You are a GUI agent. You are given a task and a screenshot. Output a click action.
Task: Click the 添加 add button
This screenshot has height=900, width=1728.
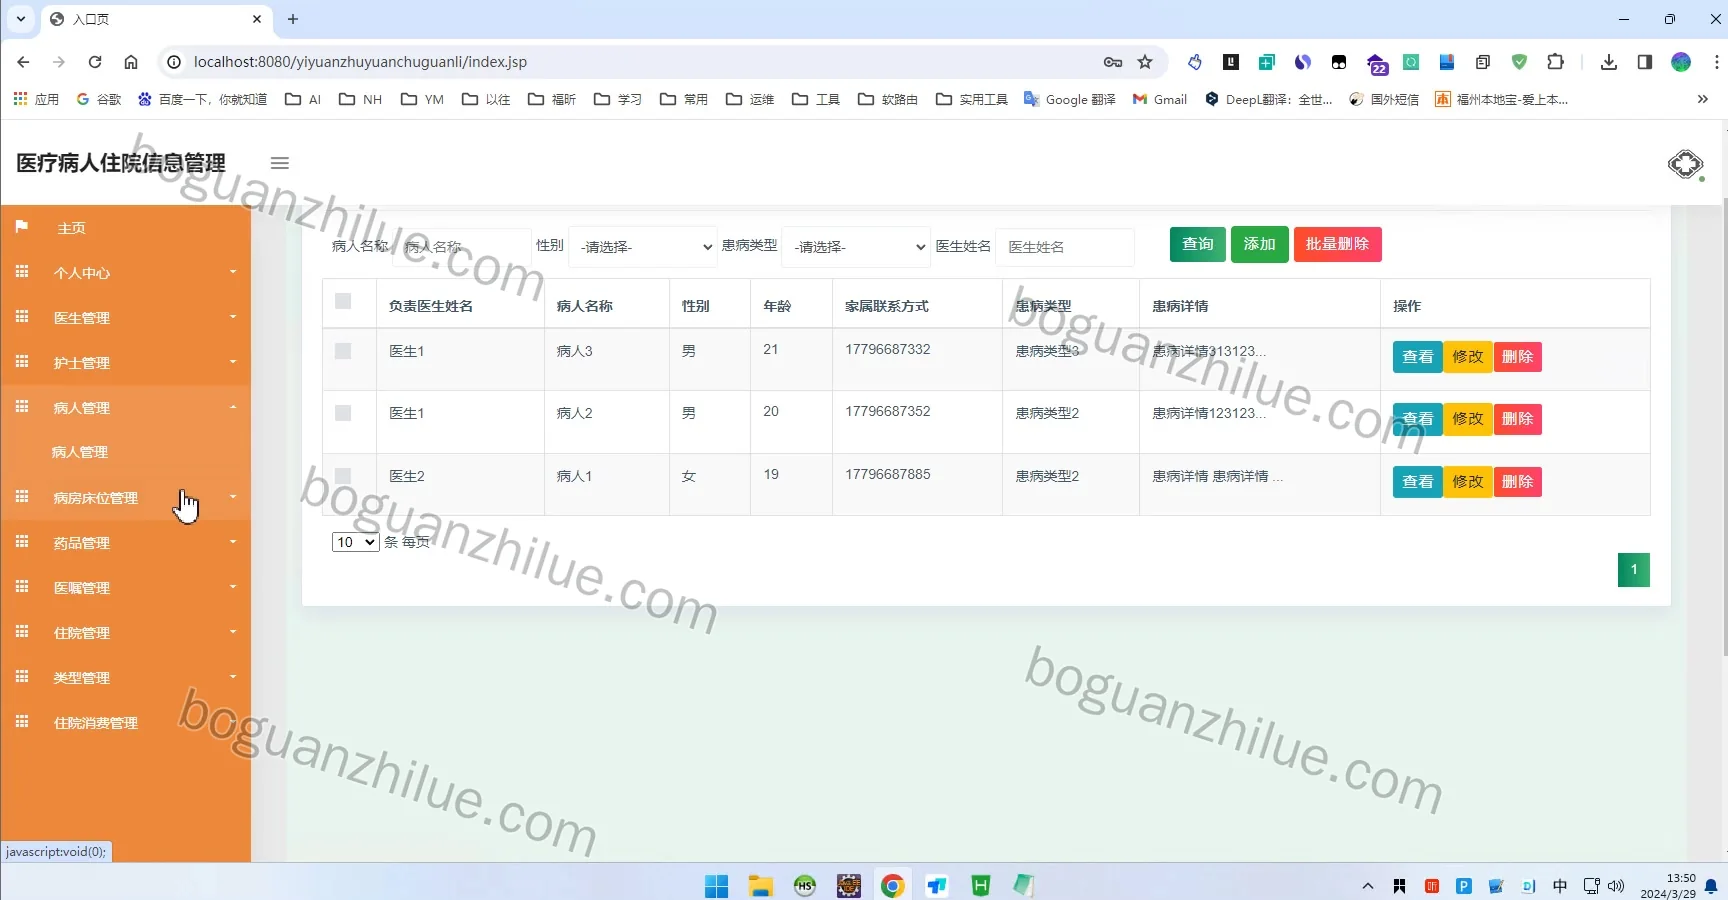(1260, 244)
